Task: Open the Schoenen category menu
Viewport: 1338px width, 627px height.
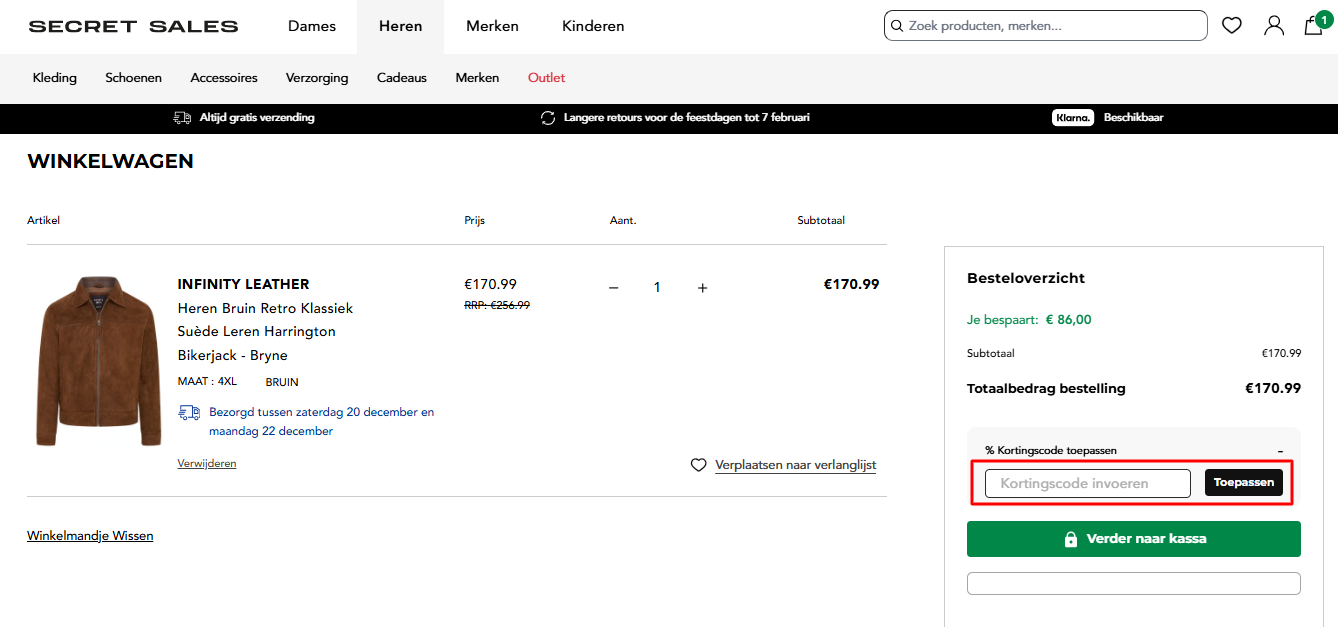Action: pyautogui.click(x=133, y=78)
